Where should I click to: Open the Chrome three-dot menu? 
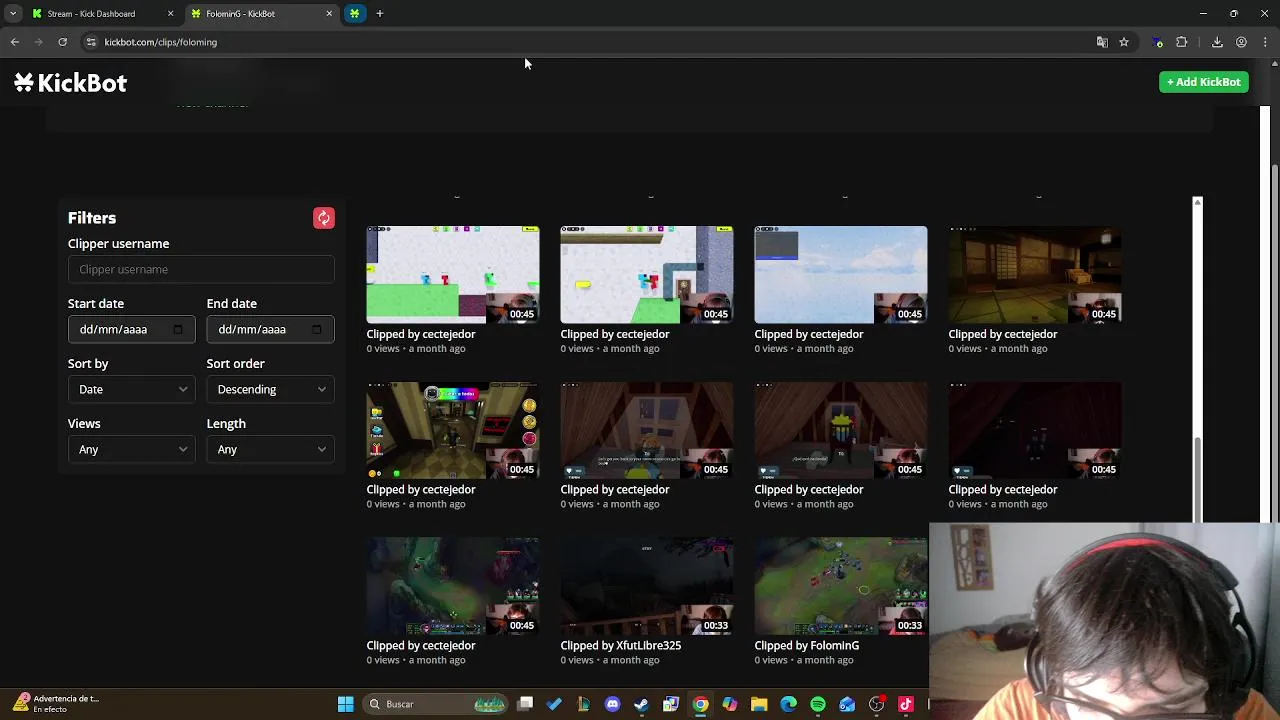tap(1265, 42)
